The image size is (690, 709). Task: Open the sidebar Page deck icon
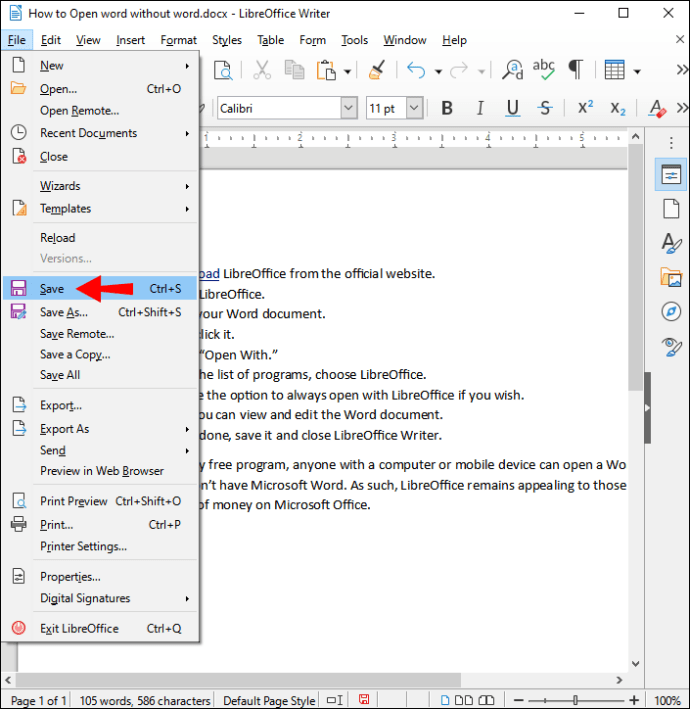(671, 209)
